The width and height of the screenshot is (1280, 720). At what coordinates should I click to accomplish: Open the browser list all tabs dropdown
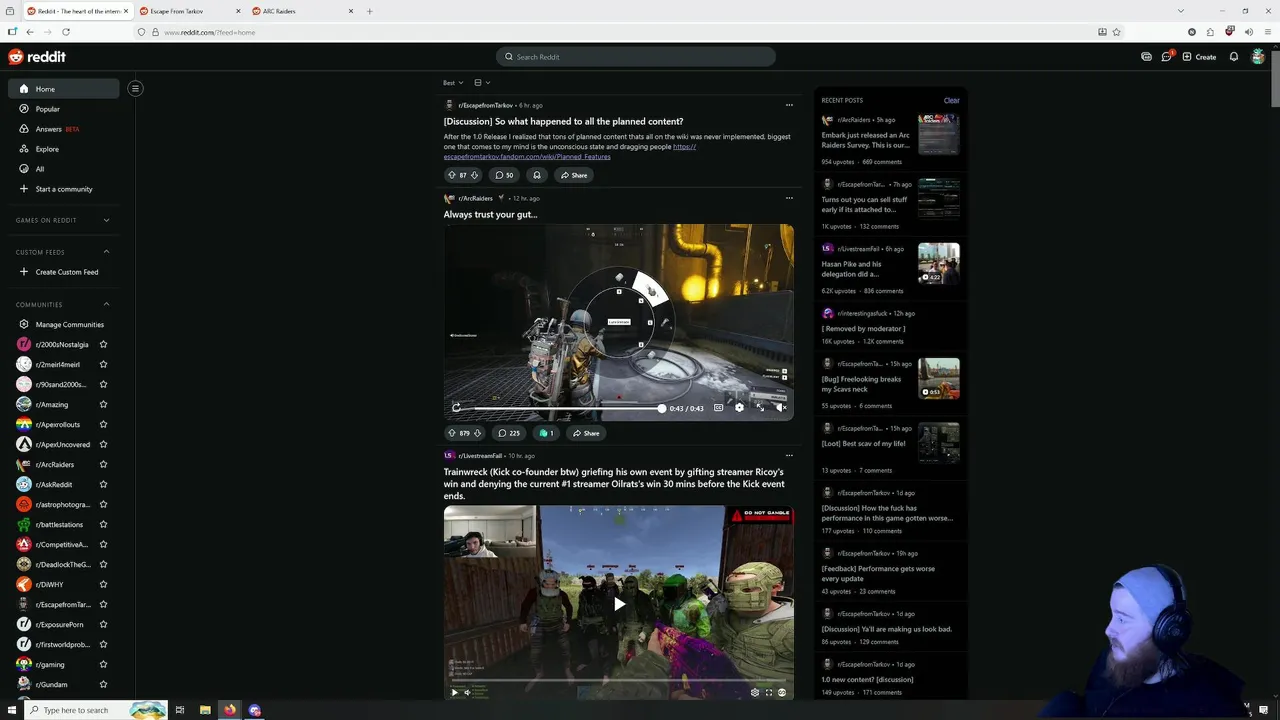pyautogui.click(x=1181, y=11)
